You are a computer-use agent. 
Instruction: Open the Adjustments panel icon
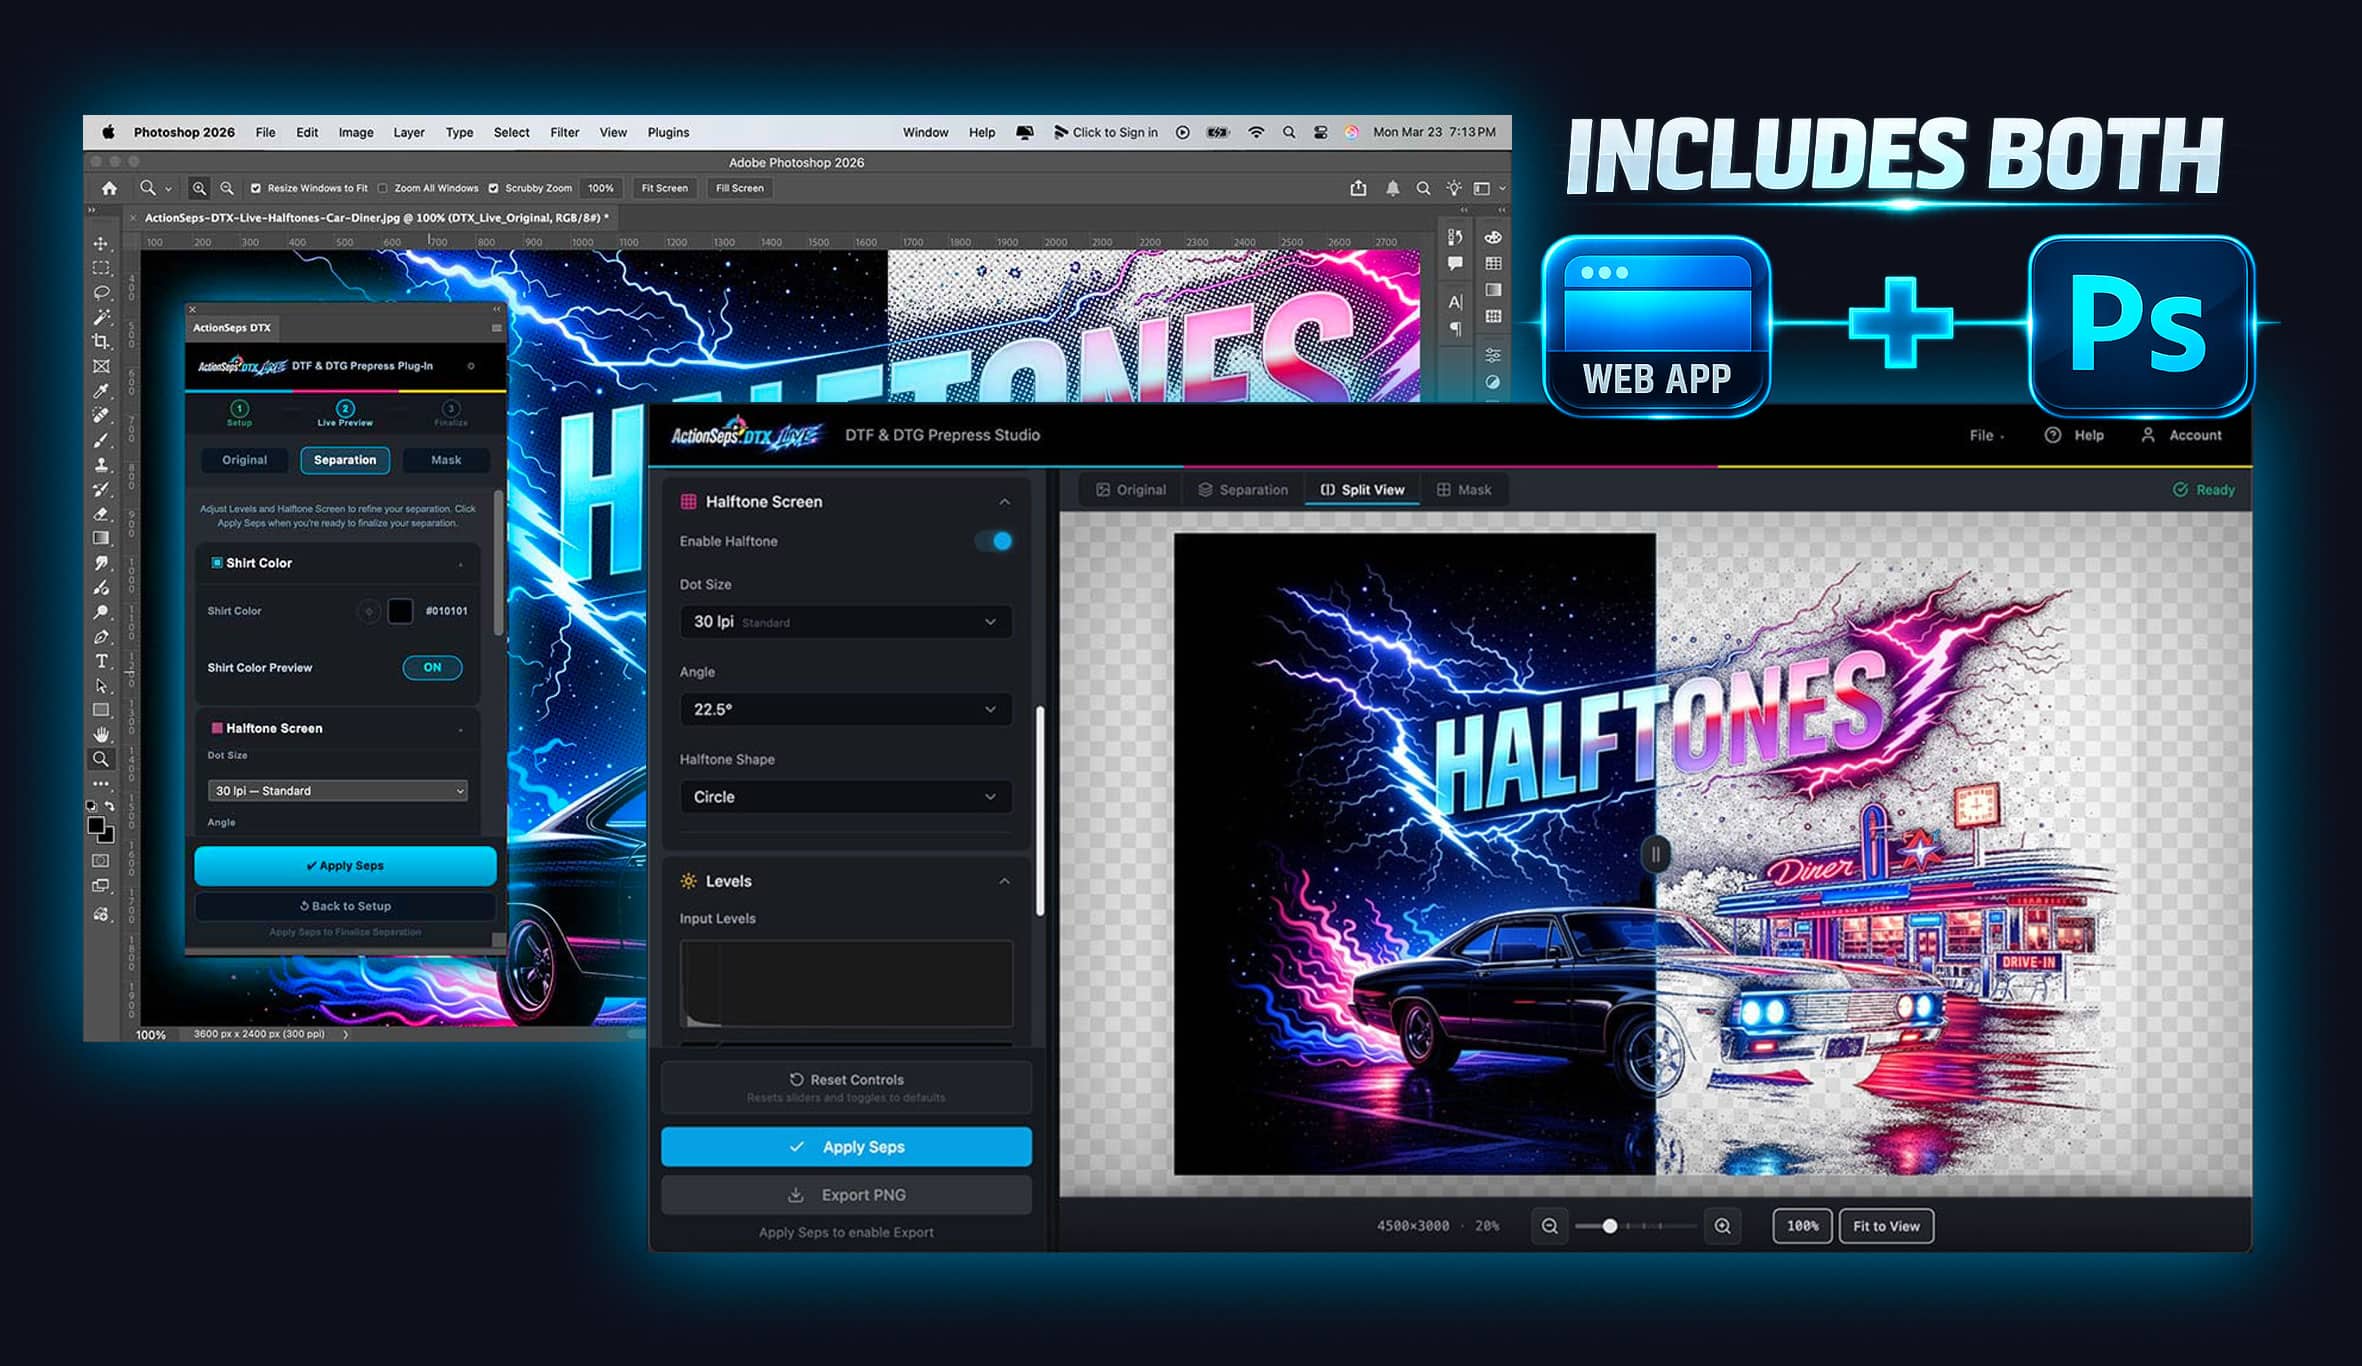pos(1492,355)
